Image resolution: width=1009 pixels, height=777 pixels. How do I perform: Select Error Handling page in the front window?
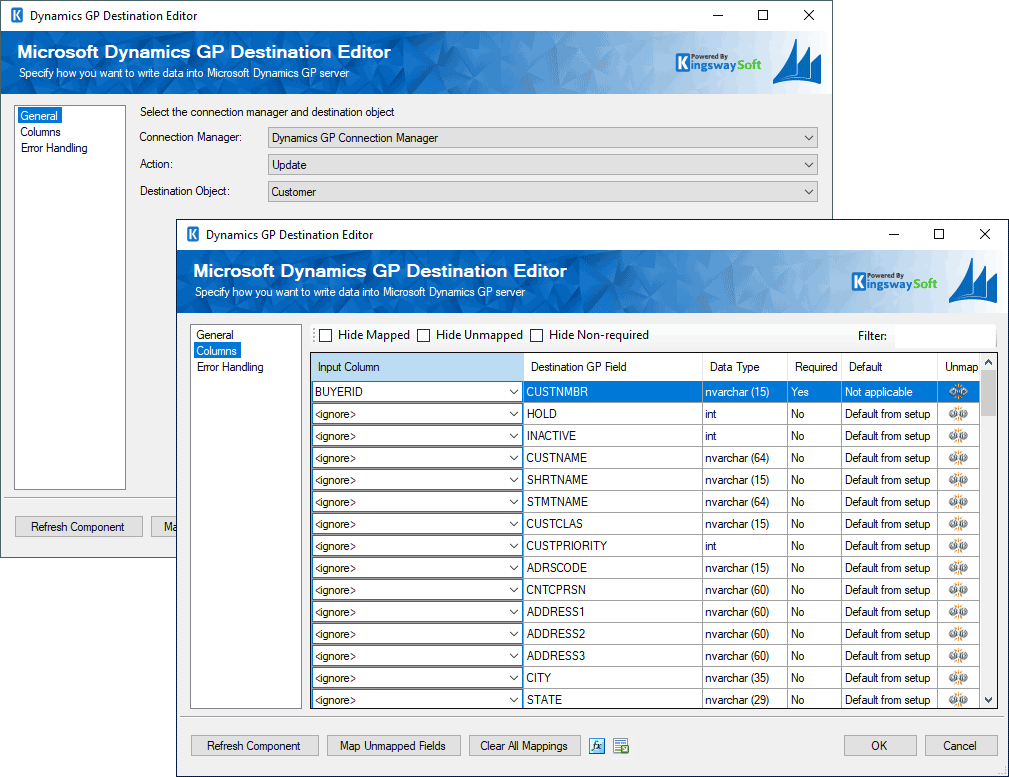point(230,367)
